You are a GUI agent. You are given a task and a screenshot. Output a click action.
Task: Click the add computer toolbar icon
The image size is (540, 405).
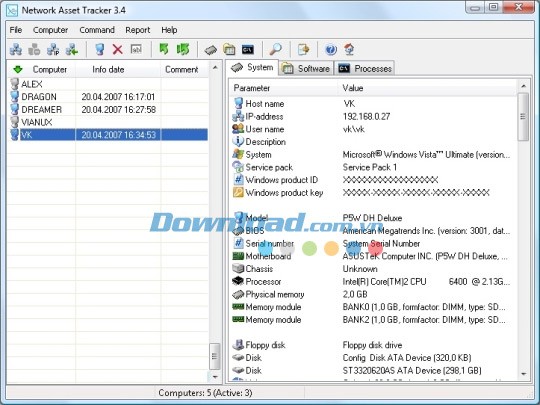[x=100, y=50]
